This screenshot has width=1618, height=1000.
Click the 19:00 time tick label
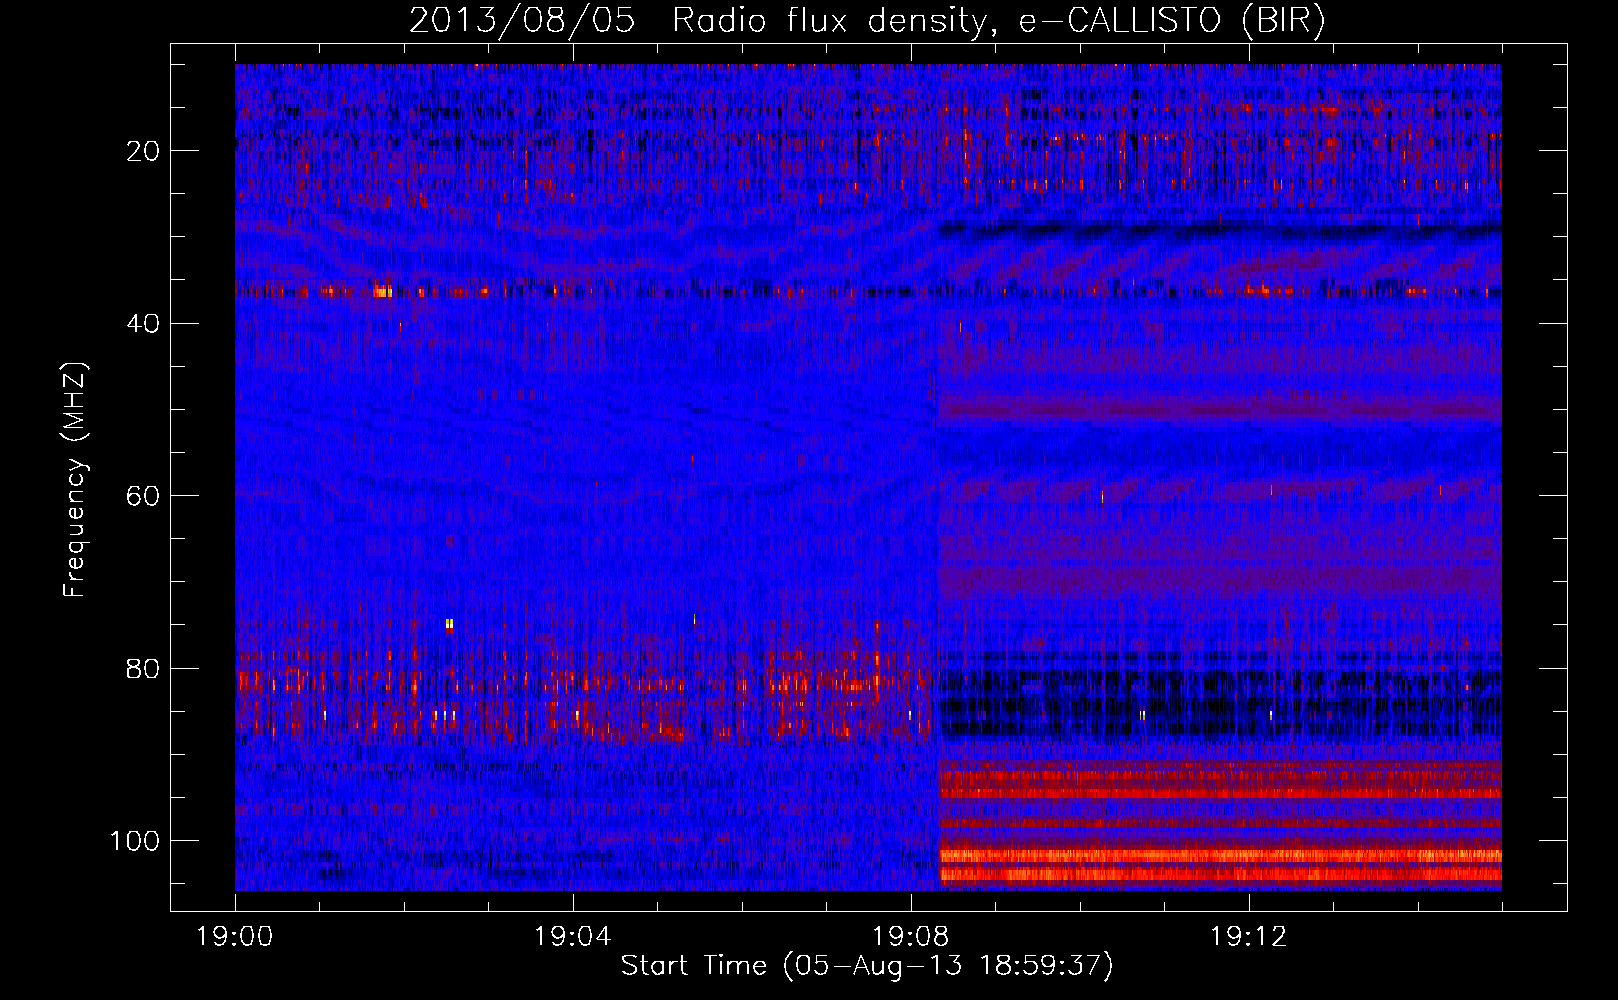click(235, 937)
